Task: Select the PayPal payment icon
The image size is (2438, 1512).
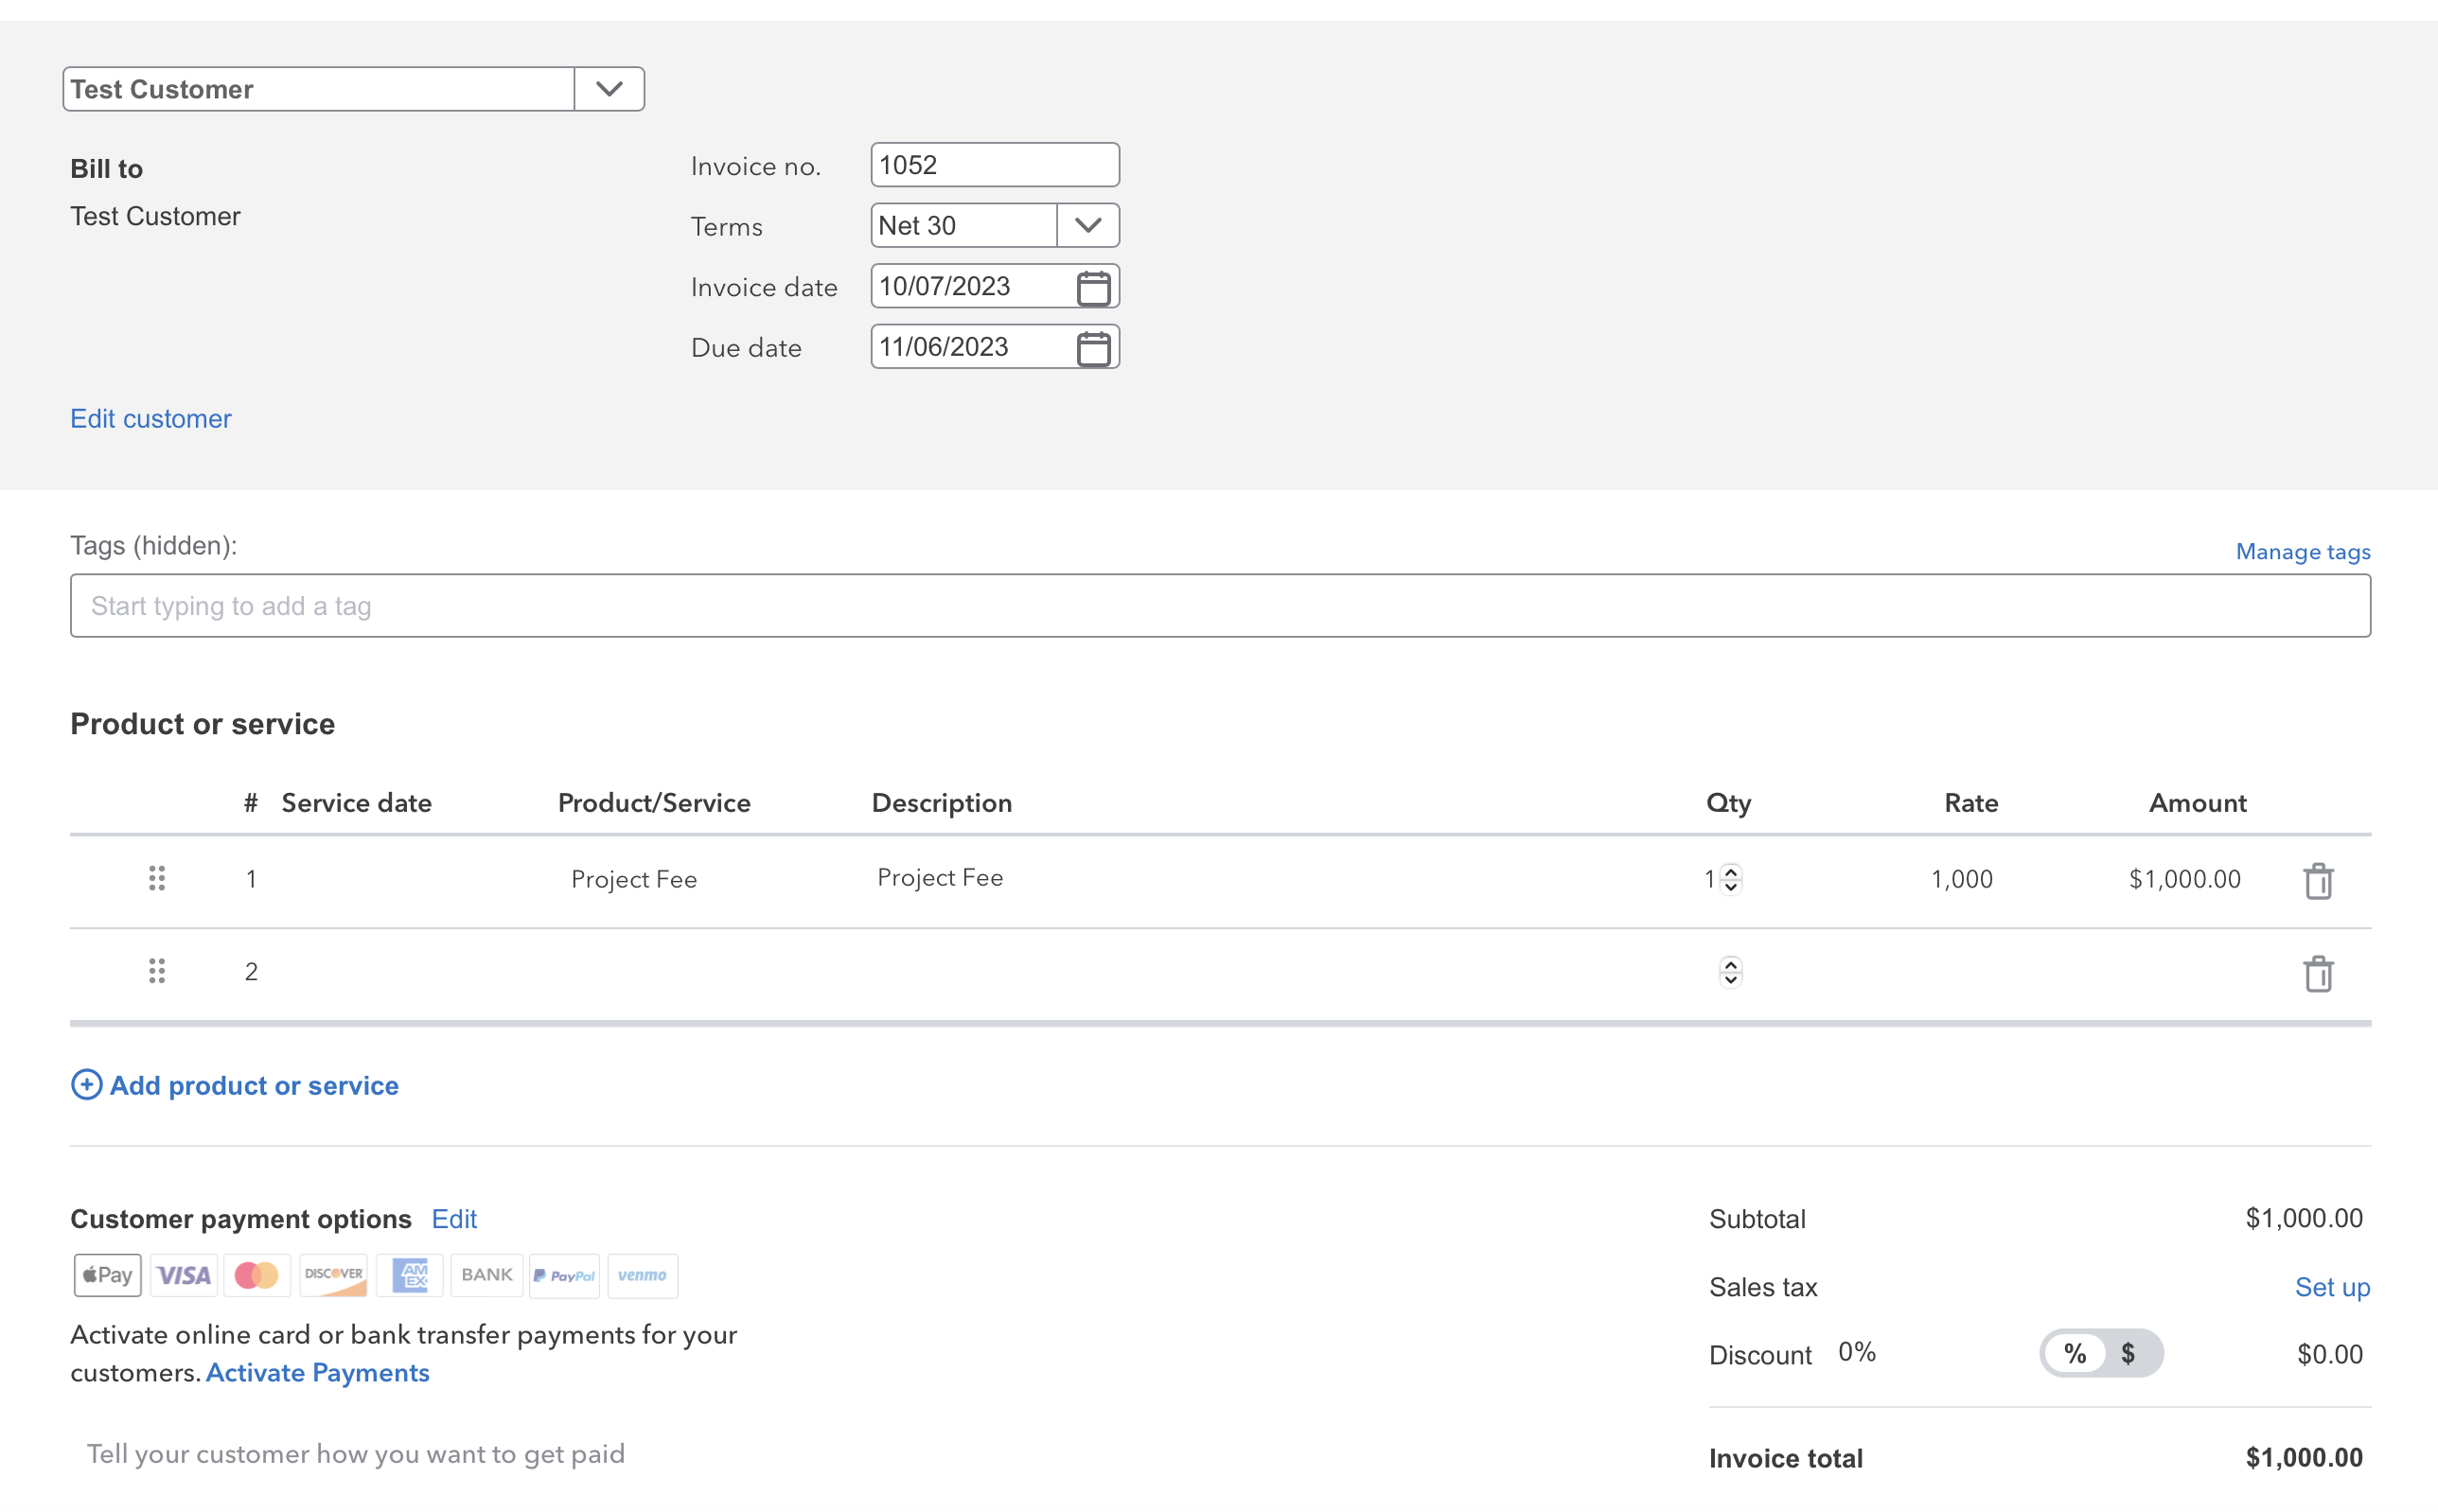Action: pos(564,1275)
